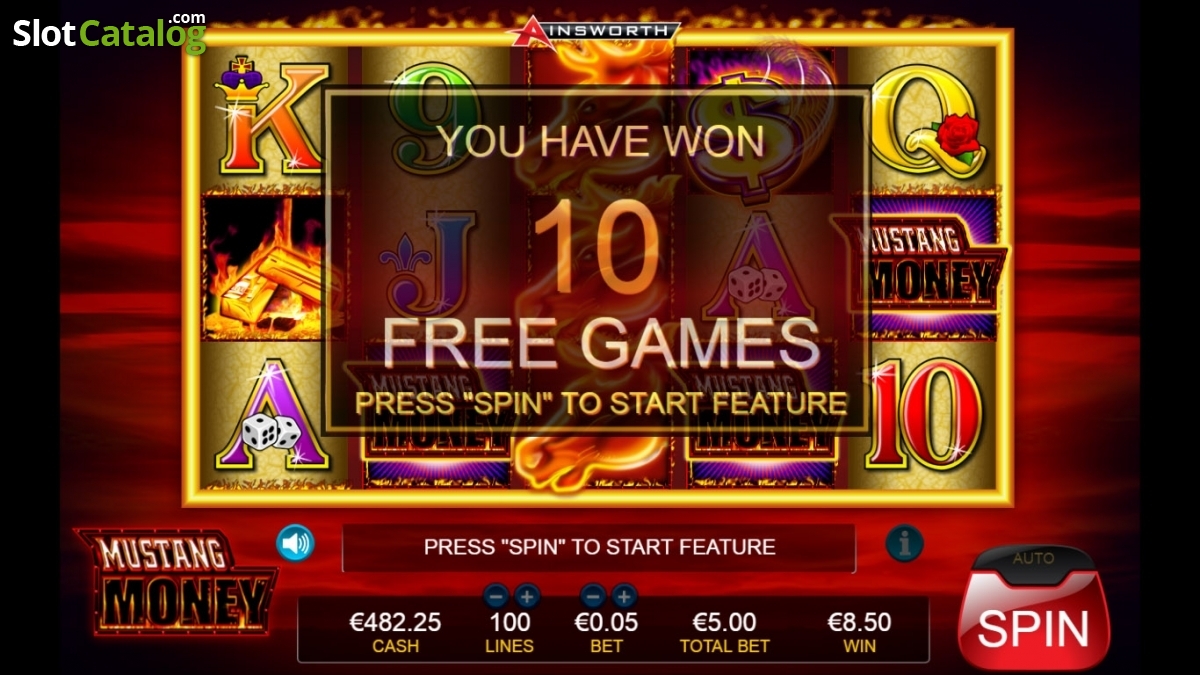Viewport: 1200px width, 675px height.
Task: Mute the game sound speaker icon
Action: click(x=295, y=543)
